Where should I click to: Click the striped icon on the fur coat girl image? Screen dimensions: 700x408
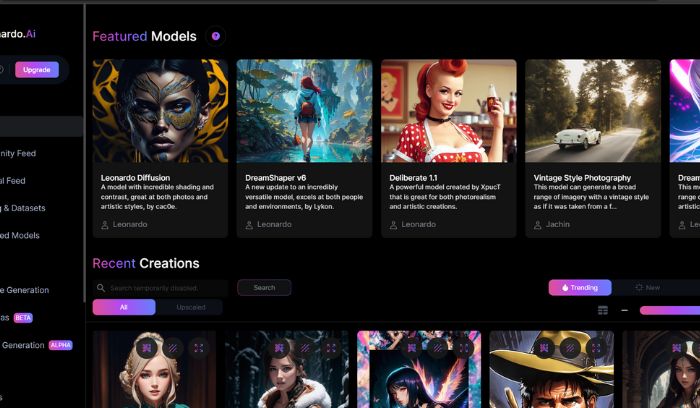coord(305,347)
